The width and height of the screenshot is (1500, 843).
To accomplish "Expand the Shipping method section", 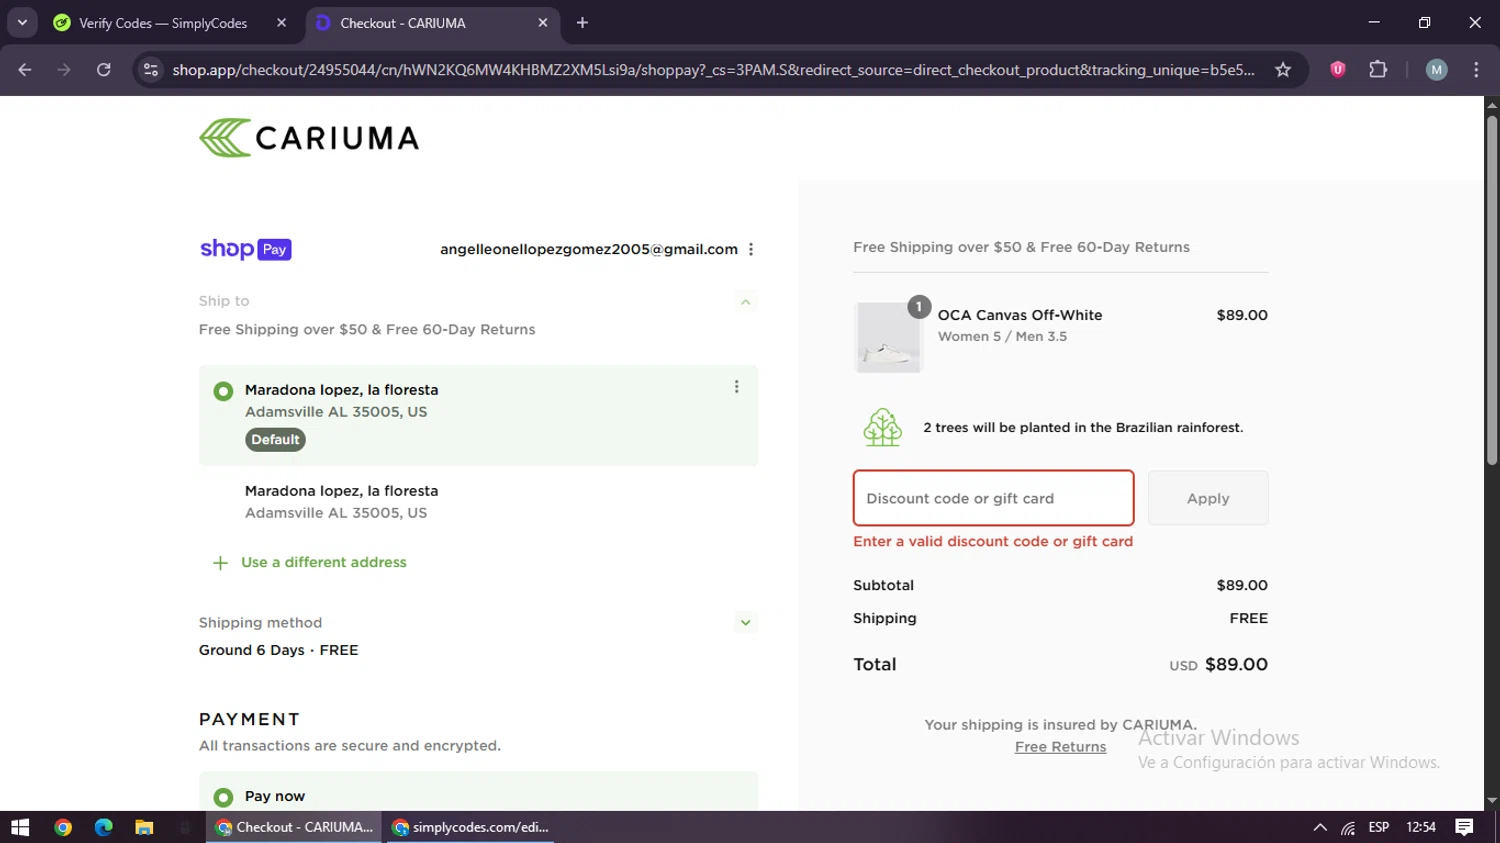I will pyautogui.click(x=745, y=622).
